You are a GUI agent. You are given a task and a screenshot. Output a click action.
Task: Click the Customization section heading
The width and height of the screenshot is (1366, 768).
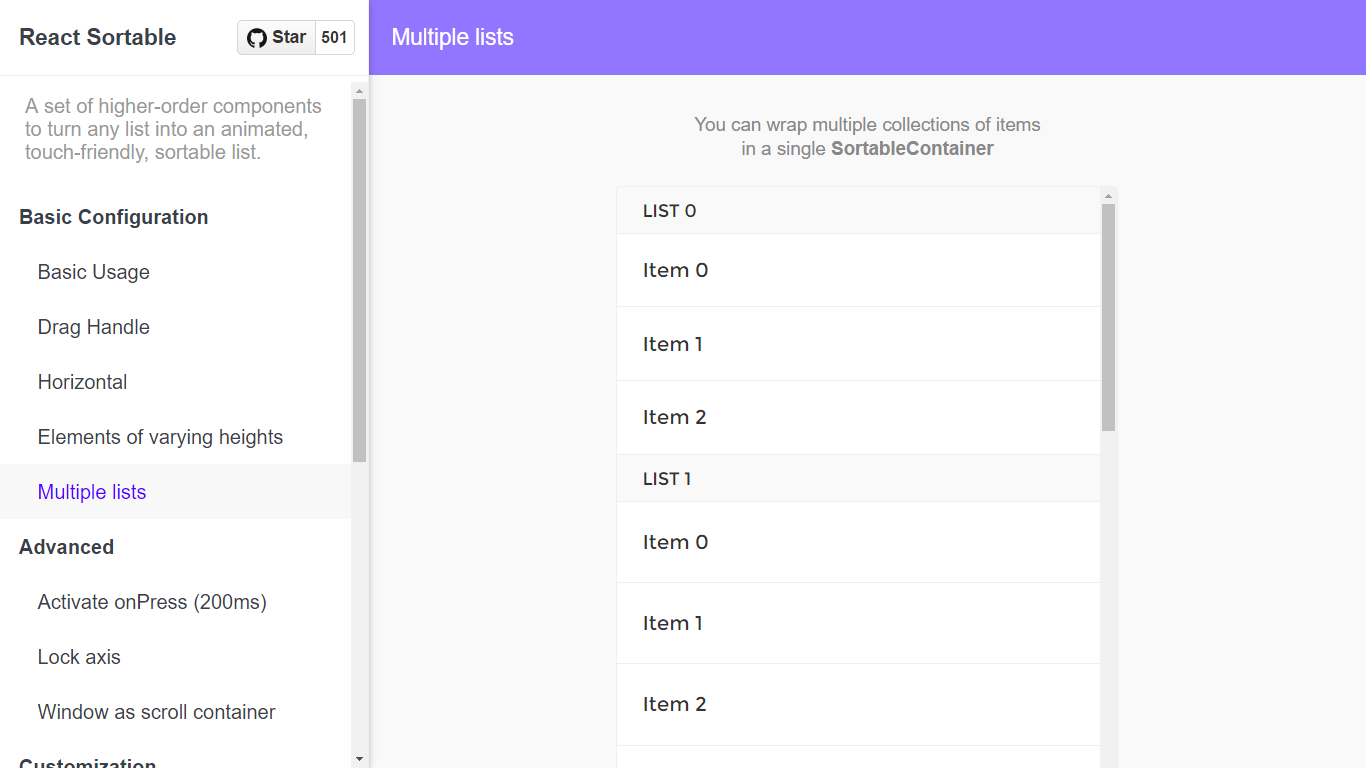coord(87,762)
